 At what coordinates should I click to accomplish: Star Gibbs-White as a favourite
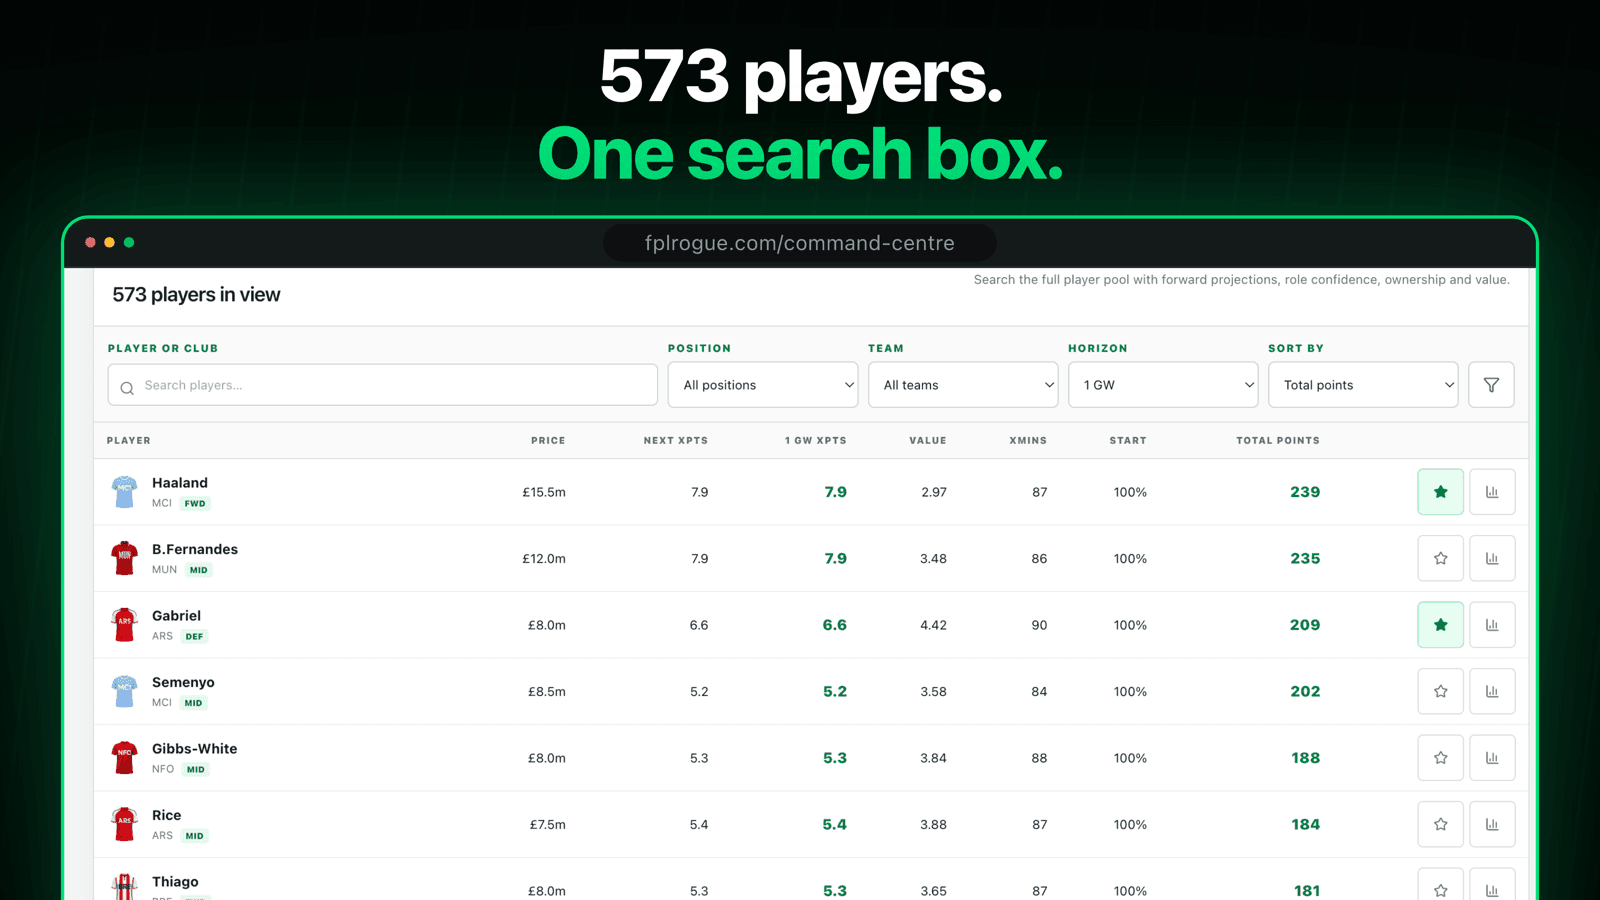pyautogui.click(x=1440, y=758)
